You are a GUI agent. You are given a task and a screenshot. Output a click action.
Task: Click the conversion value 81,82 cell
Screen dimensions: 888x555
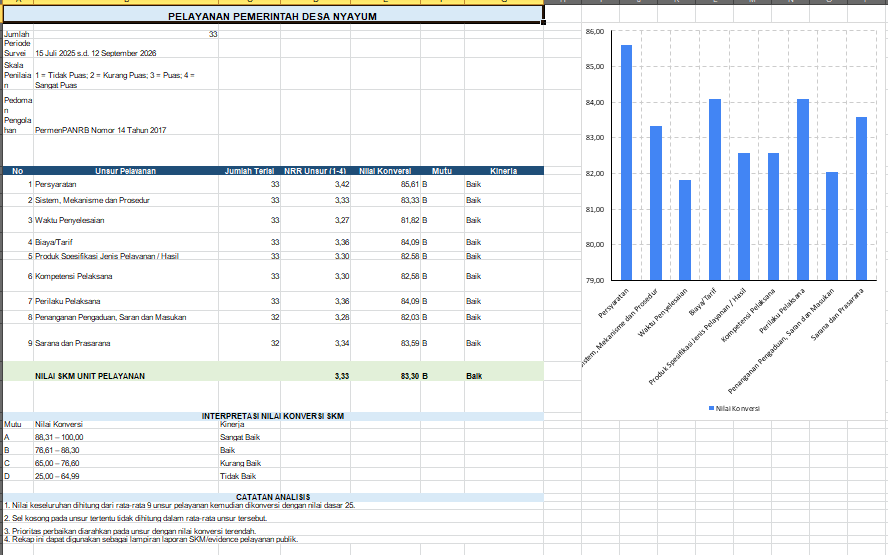point(385,220)
